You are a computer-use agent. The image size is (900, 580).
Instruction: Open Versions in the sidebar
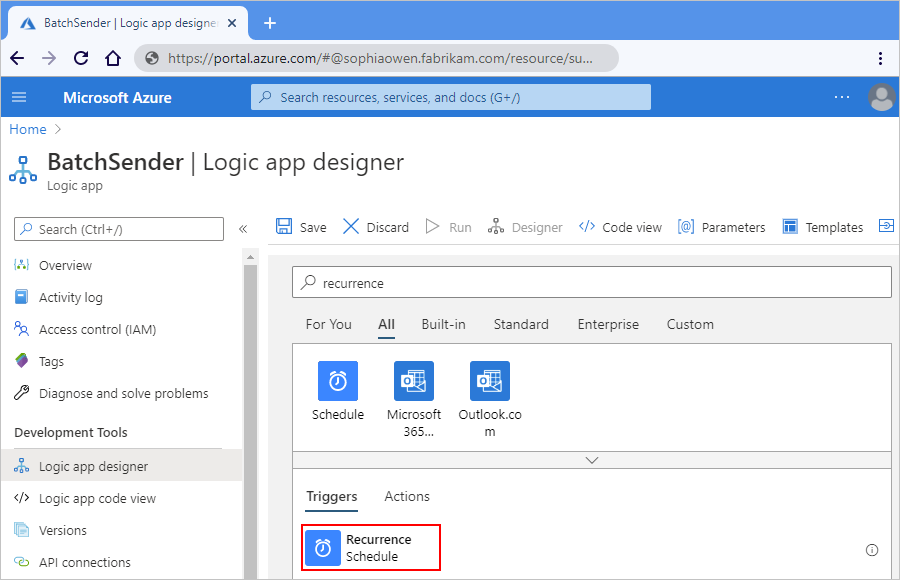coord(63,530)
